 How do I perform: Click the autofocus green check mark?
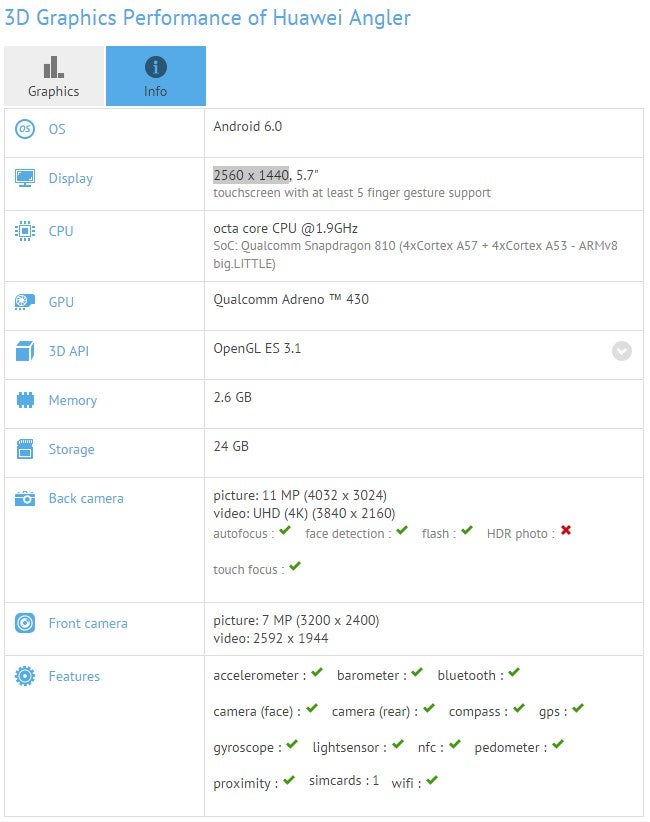click(x=285, y=531)
